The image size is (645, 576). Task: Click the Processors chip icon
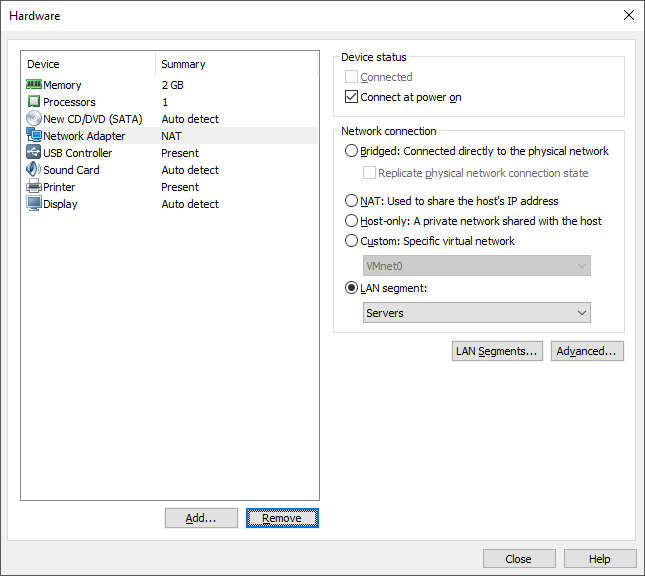point(34,101)
